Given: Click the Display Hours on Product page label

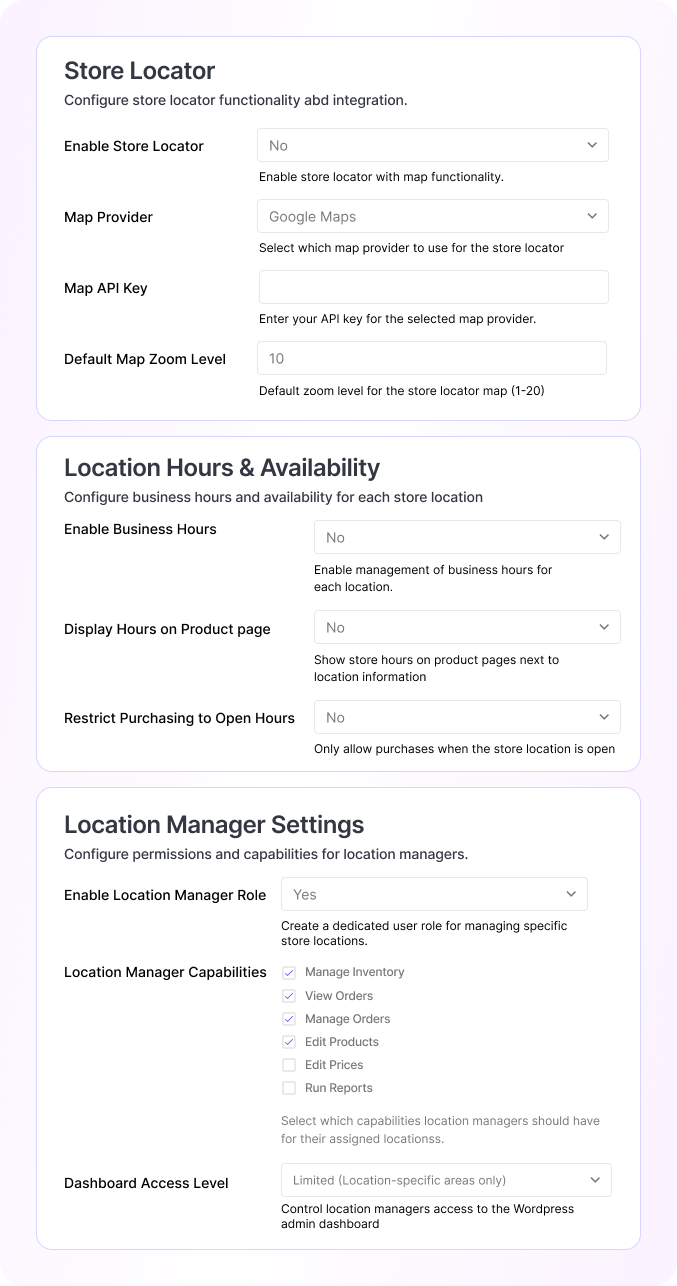Looking at the screenshot, I should point(167,629).
